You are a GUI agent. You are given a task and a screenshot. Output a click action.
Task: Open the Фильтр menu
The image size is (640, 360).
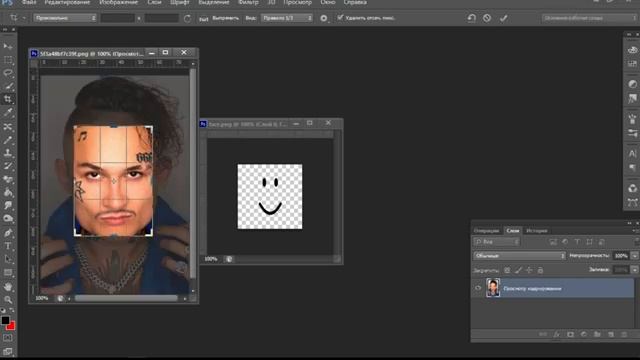[x=248, y=2]
